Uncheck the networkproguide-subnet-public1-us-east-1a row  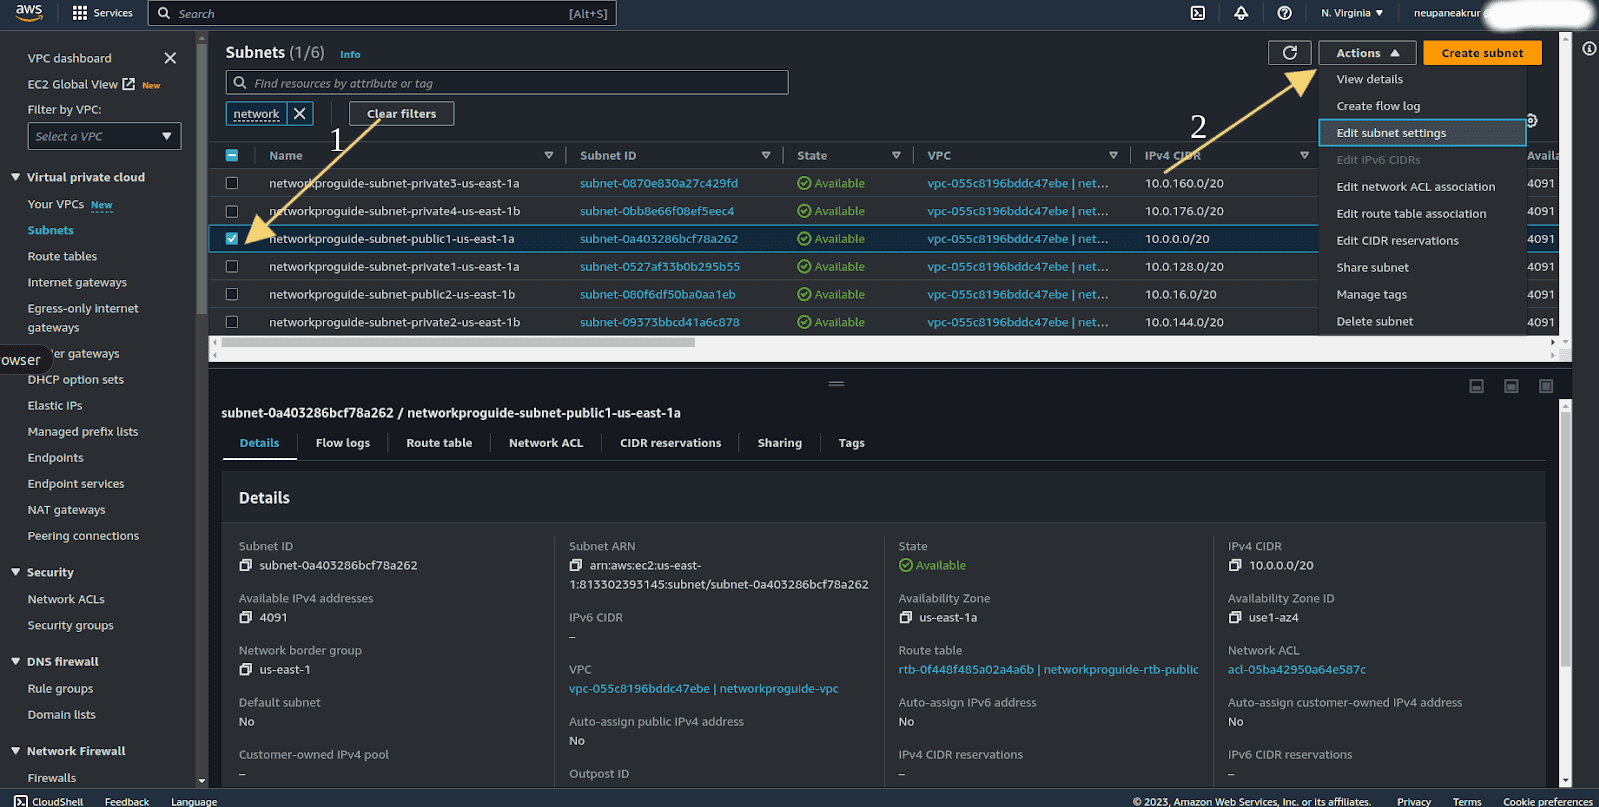232,239
